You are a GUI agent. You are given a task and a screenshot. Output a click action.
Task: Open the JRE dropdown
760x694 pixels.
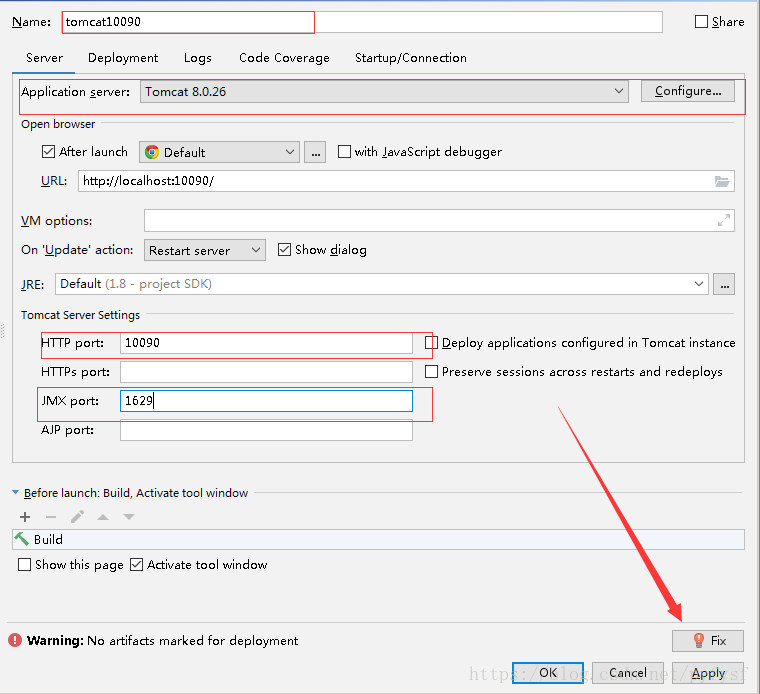(x=382, y=284)
